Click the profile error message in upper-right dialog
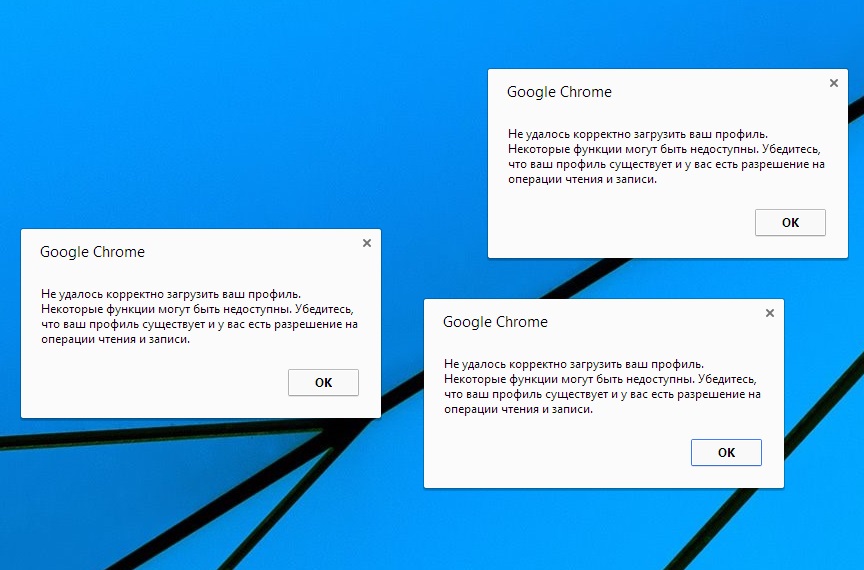This screenshot has height=570, width=864. pyautogui.click(x=666, y=157)
